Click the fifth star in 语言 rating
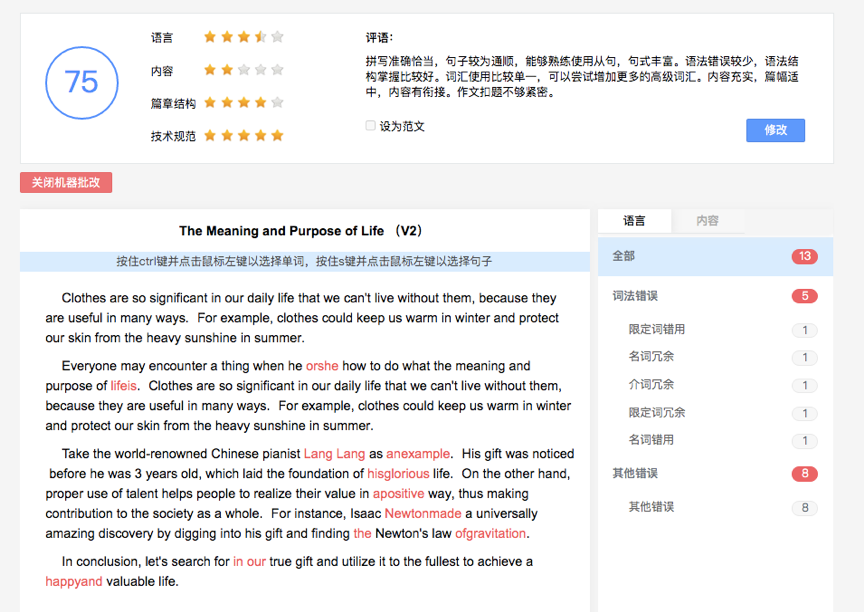This screenshot has height=612, width=864. (x=277, y=35)
